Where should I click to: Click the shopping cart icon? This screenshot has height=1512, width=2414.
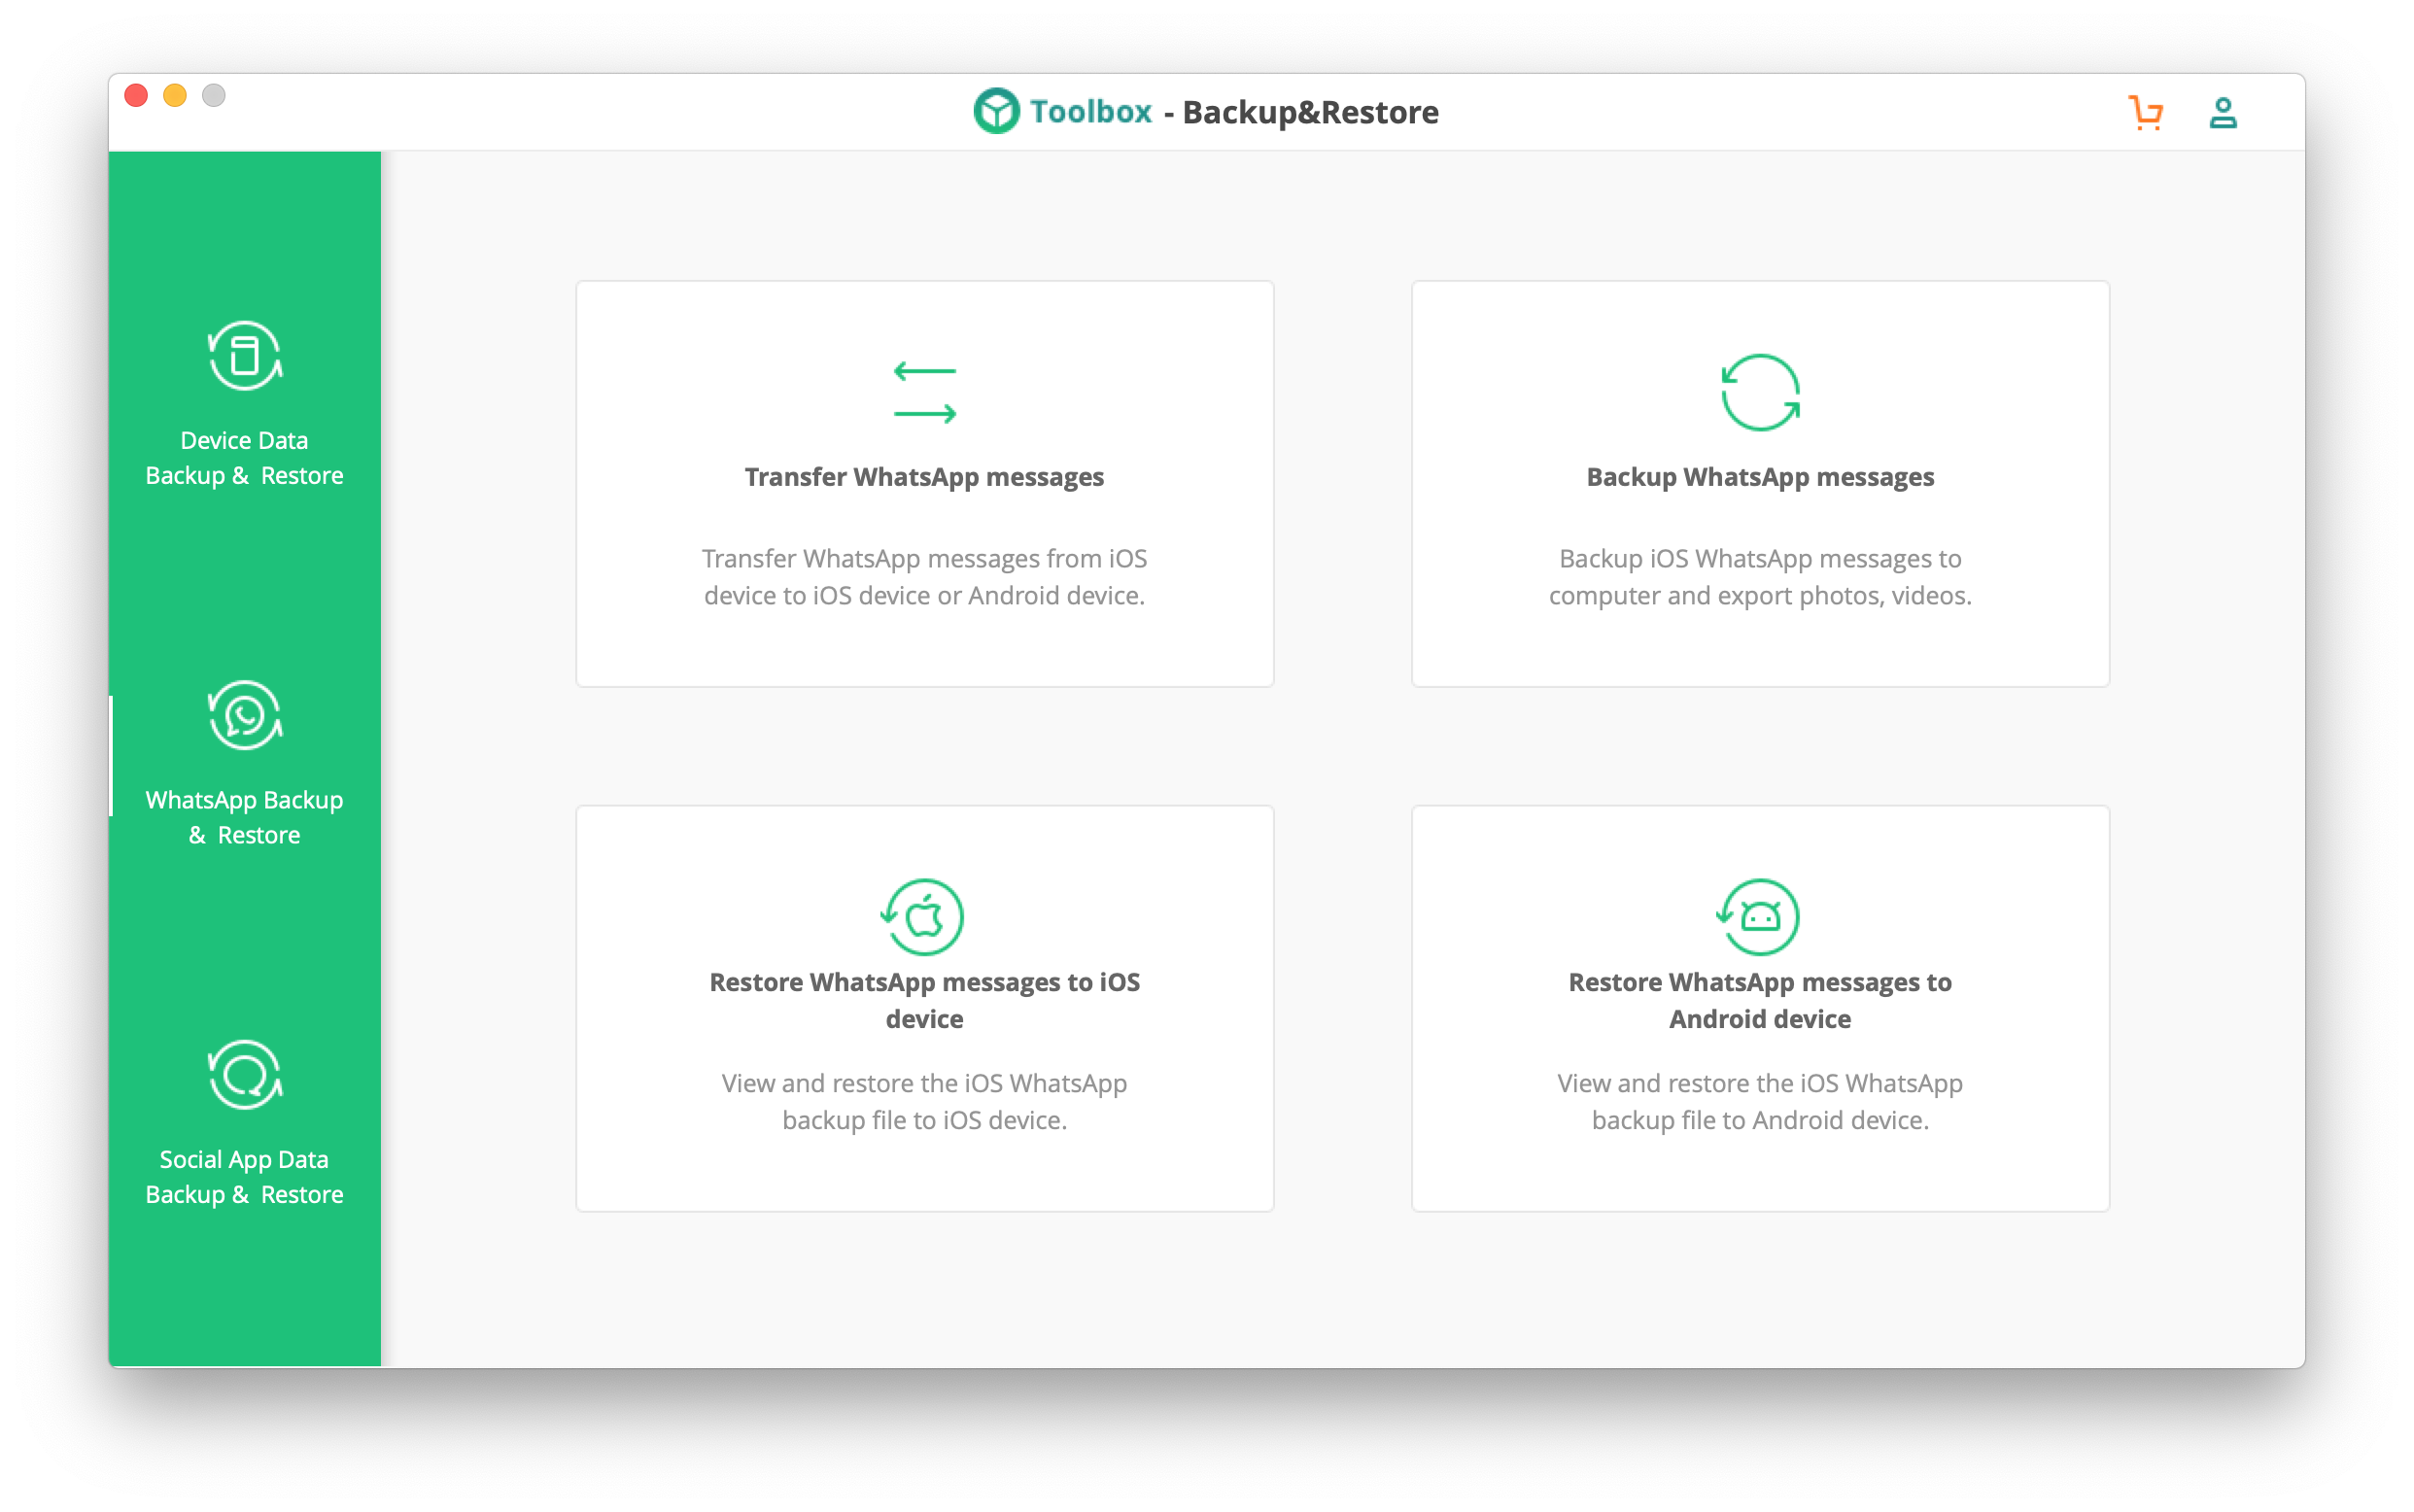point(2146,112)
